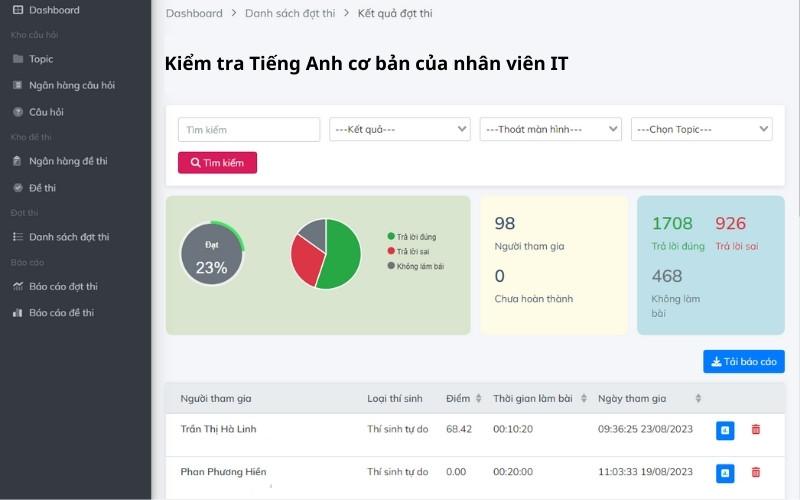The image size is (800, 500).
Task: Click the Dashboard icon in the sidebar
Action: [18, 10]
